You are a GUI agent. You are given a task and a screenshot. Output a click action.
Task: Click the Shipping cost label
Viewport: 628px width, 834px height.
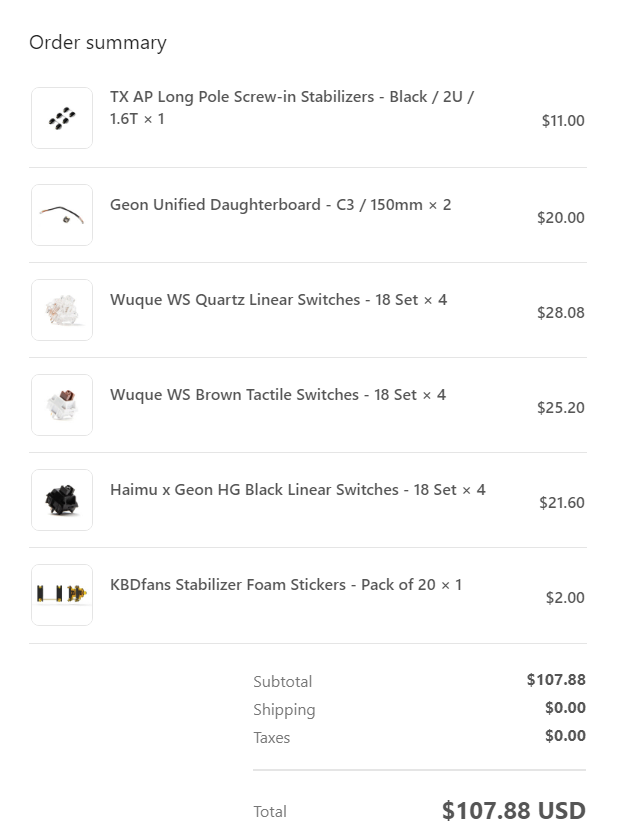[284, 710]
